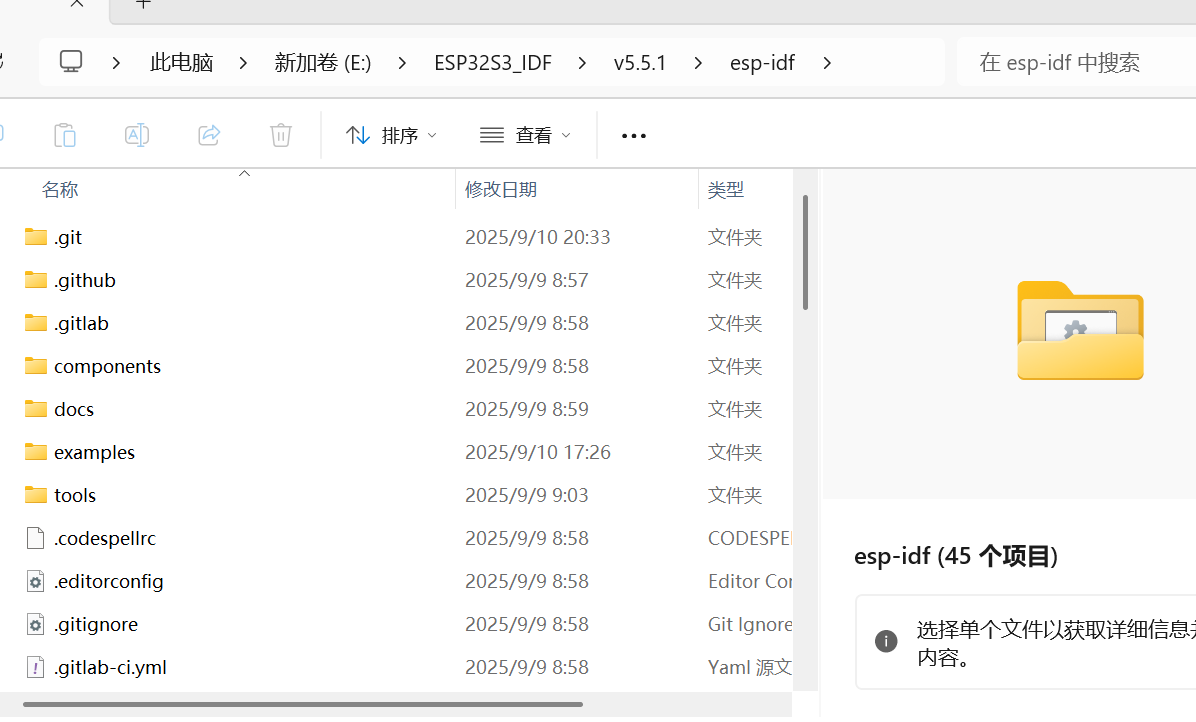Select the .editorconfig file icon
The width and height of the screenshot is (1196, 722).
coord(35,581)
